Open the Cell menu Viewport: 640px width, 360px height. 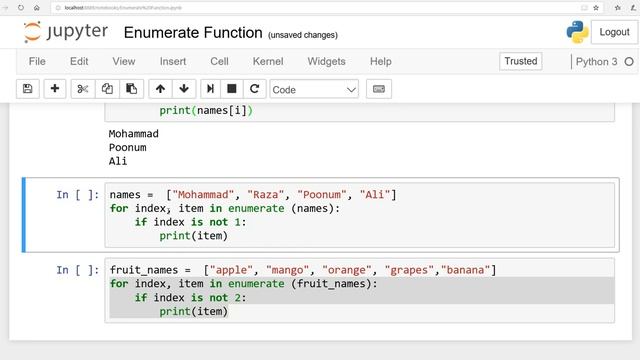(219, 61)
